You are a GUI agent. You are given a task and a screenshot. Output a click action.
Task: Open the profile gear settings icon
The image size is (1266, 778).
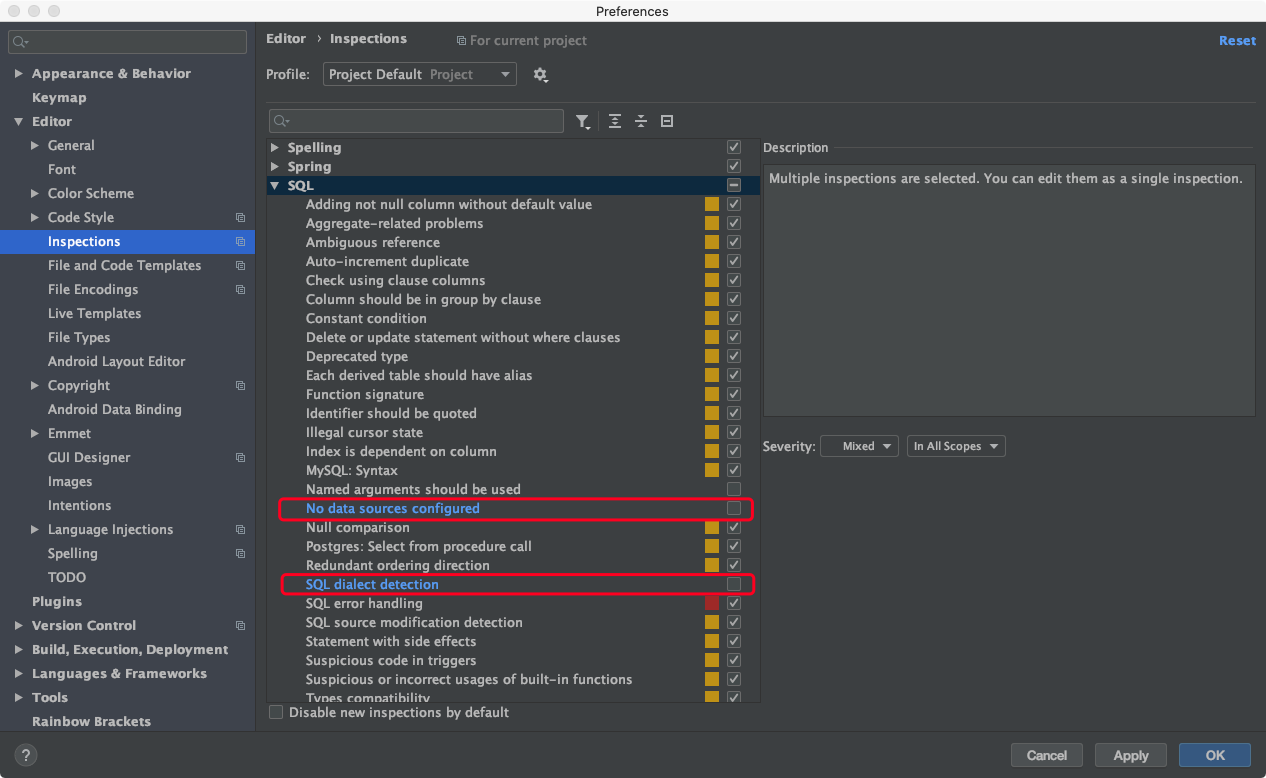541,75
